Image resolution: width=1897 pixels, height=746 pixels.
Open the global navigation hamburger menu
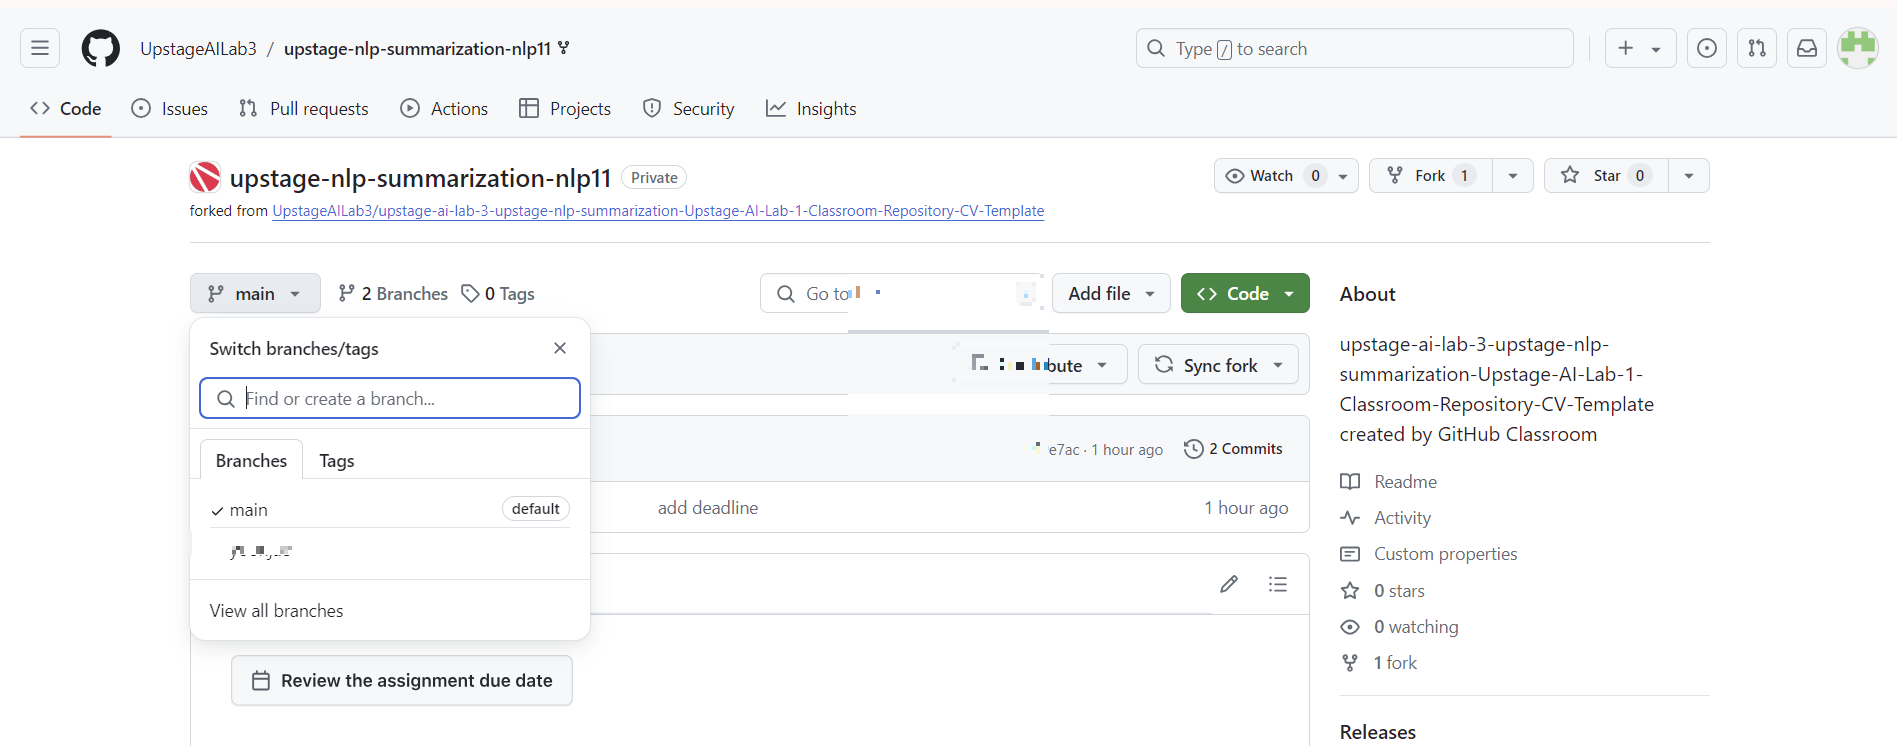coord(40,48)
